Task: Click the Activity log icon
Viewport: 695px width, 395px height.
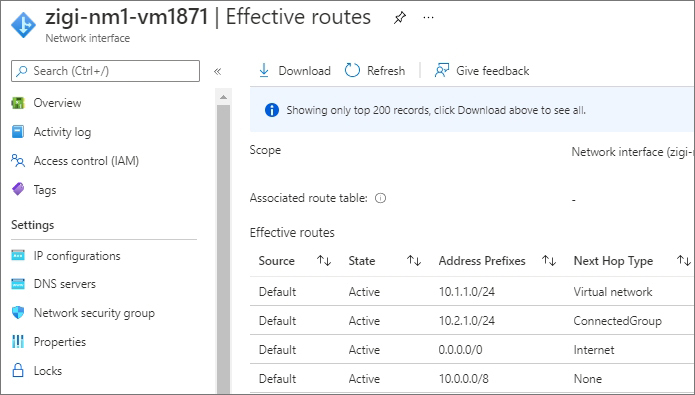Action: tap(18, 132)
